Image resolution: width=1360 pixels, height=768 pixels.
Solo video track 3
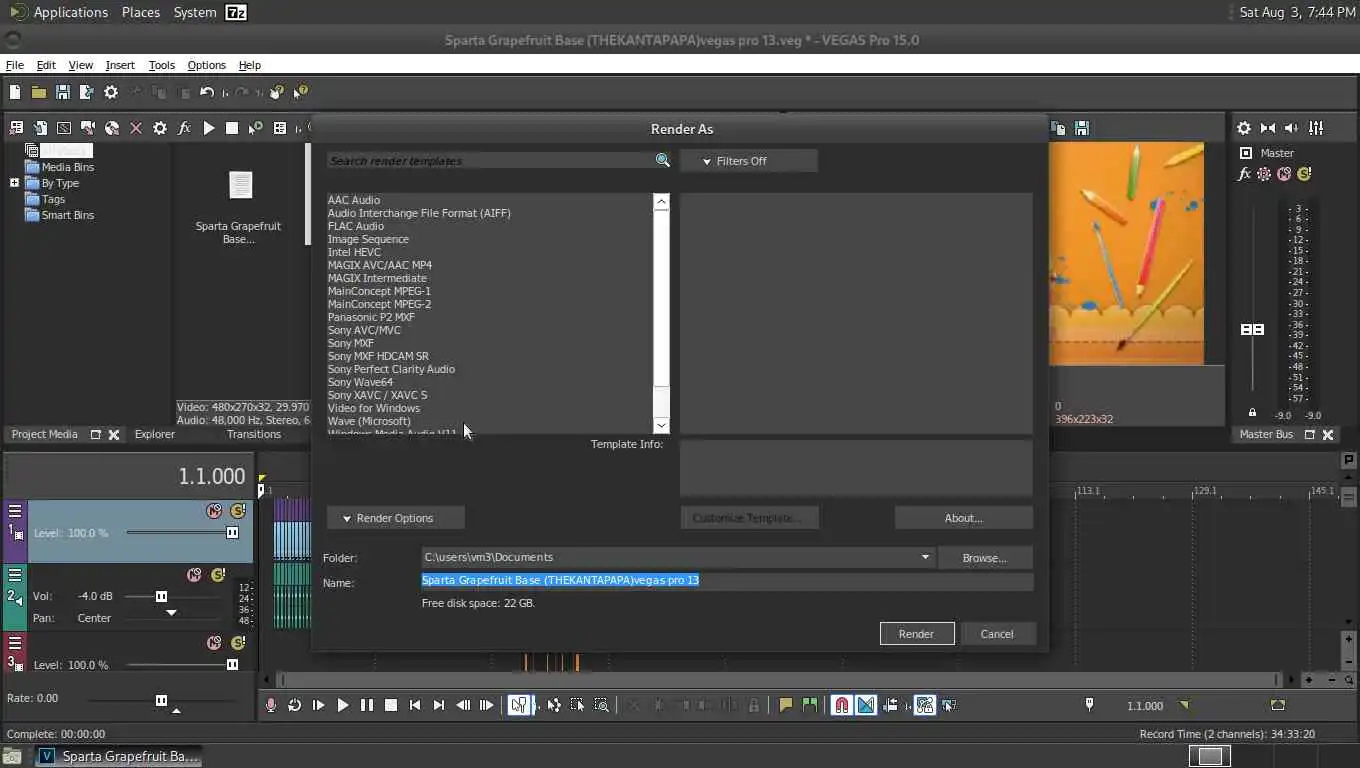point(238,643)
